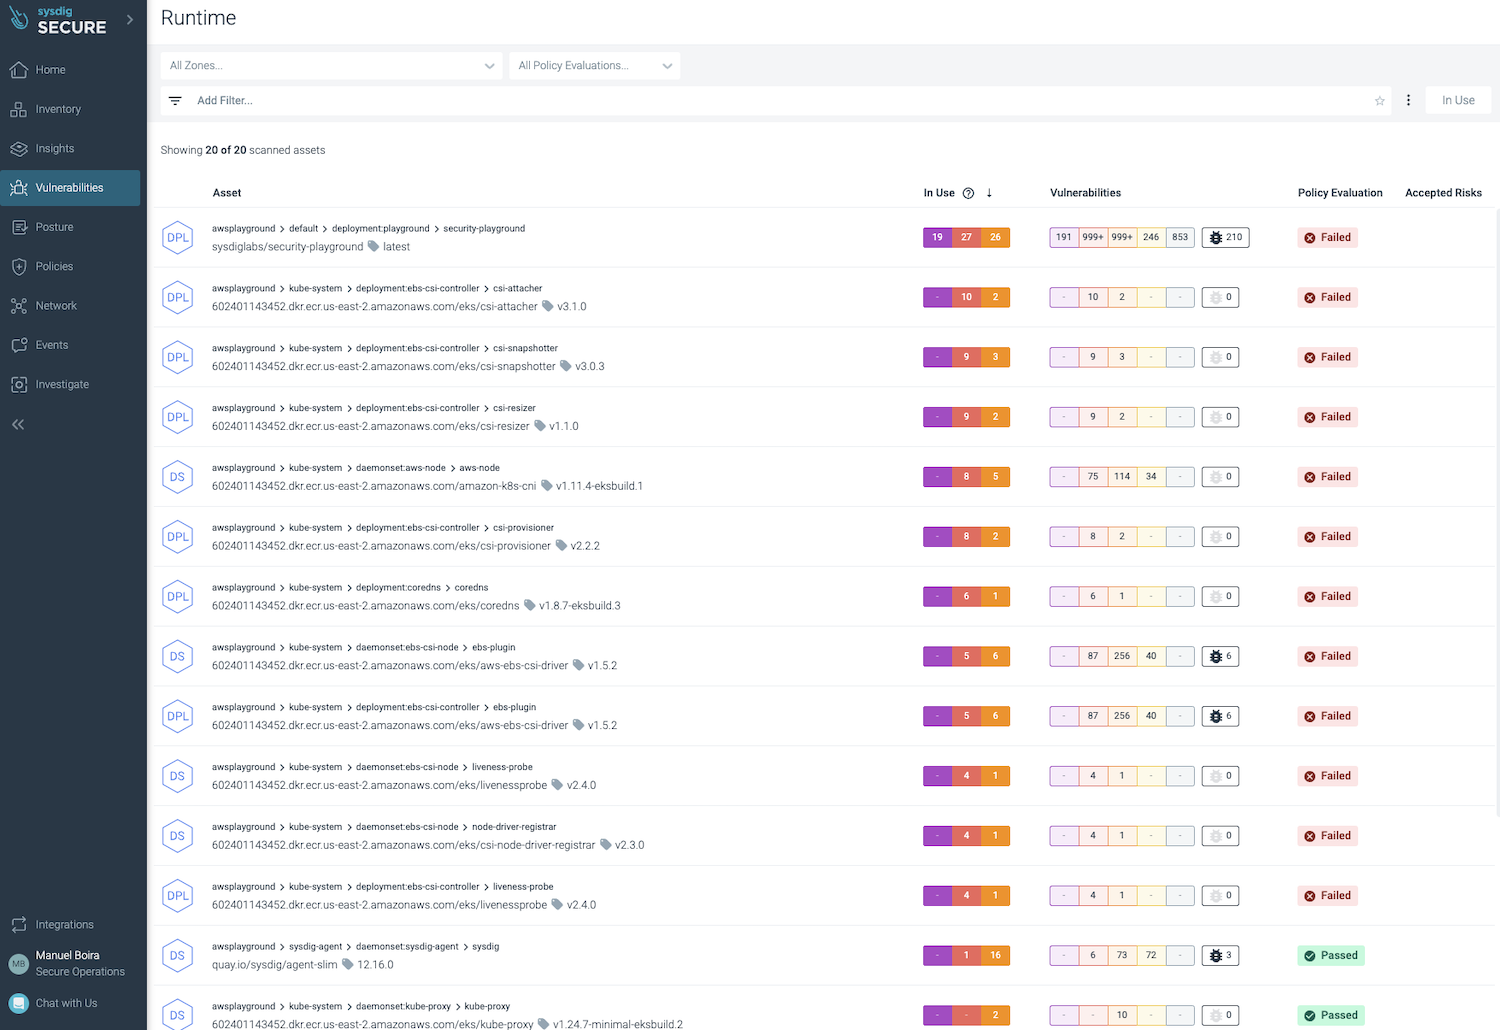Screen dimensions: 1500x1030
Task: Focus the Add Filter input field
Action: (780, 101)
